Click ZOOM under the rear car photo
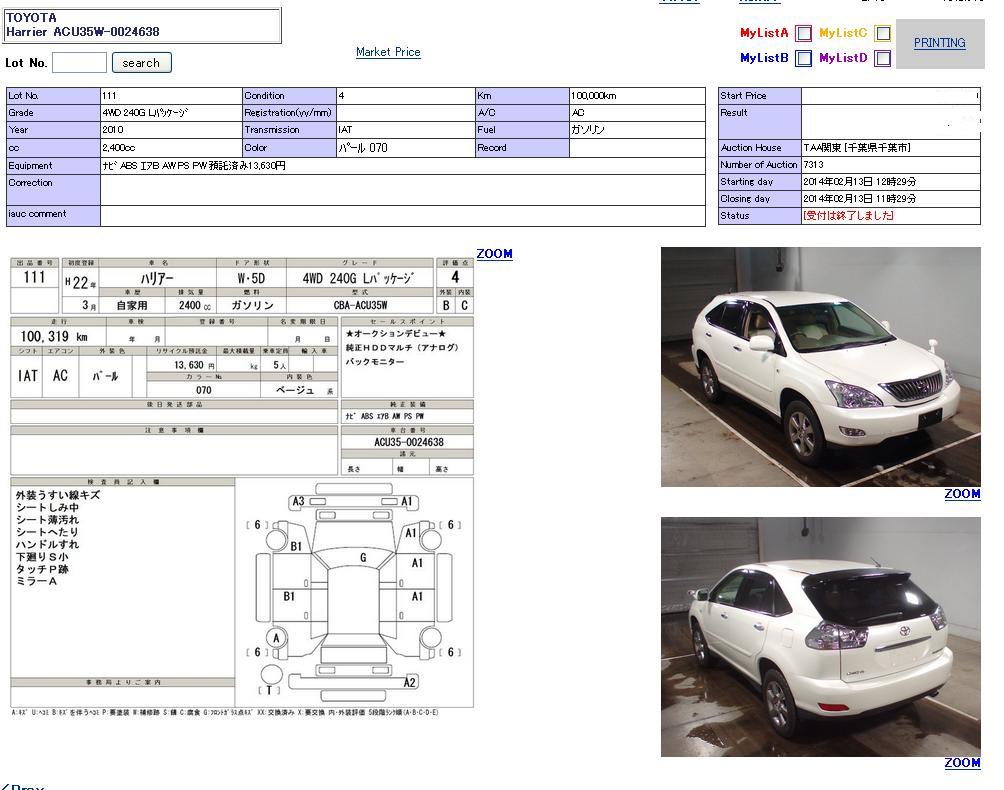Viewport: 1004px width, 790px height. [x=962, y=763]
